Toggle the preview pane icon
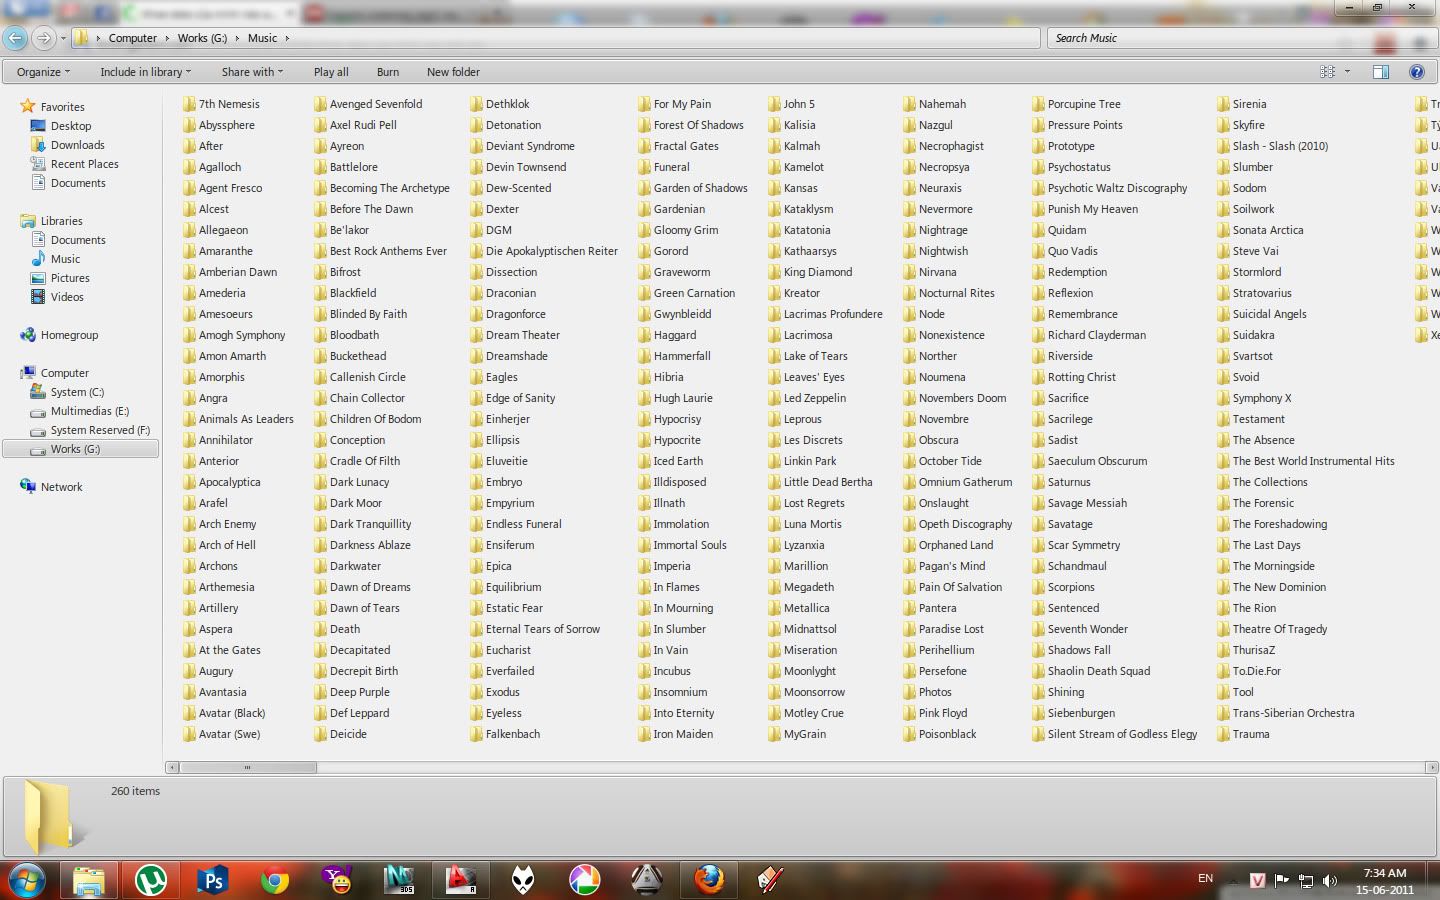 (1380, 72)
